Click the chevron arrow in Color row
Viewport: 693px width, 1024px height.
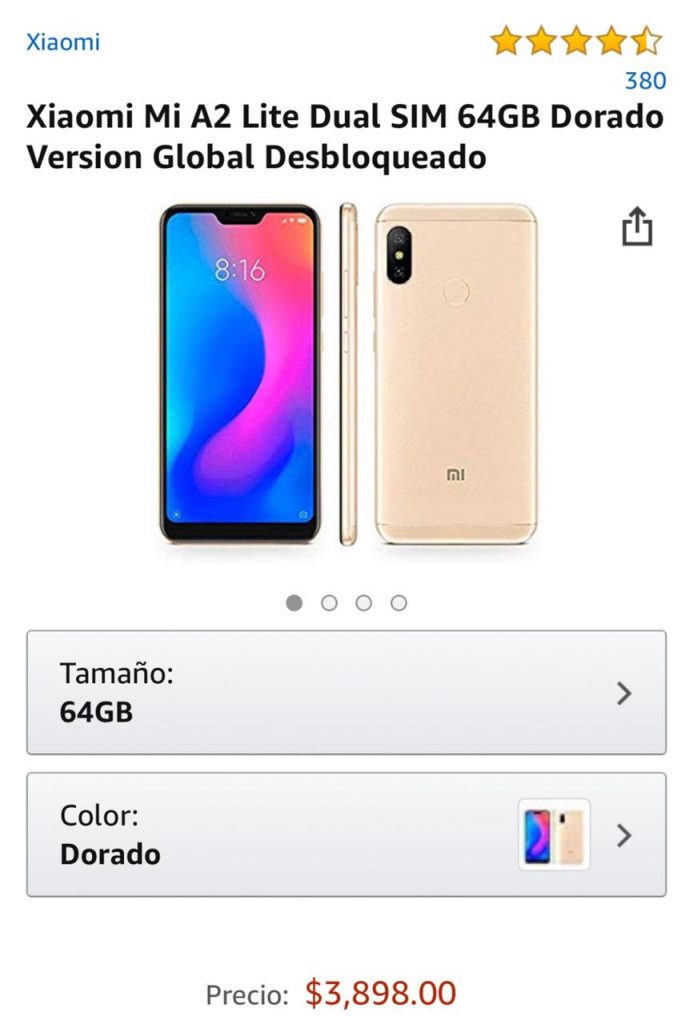point(624,835)
